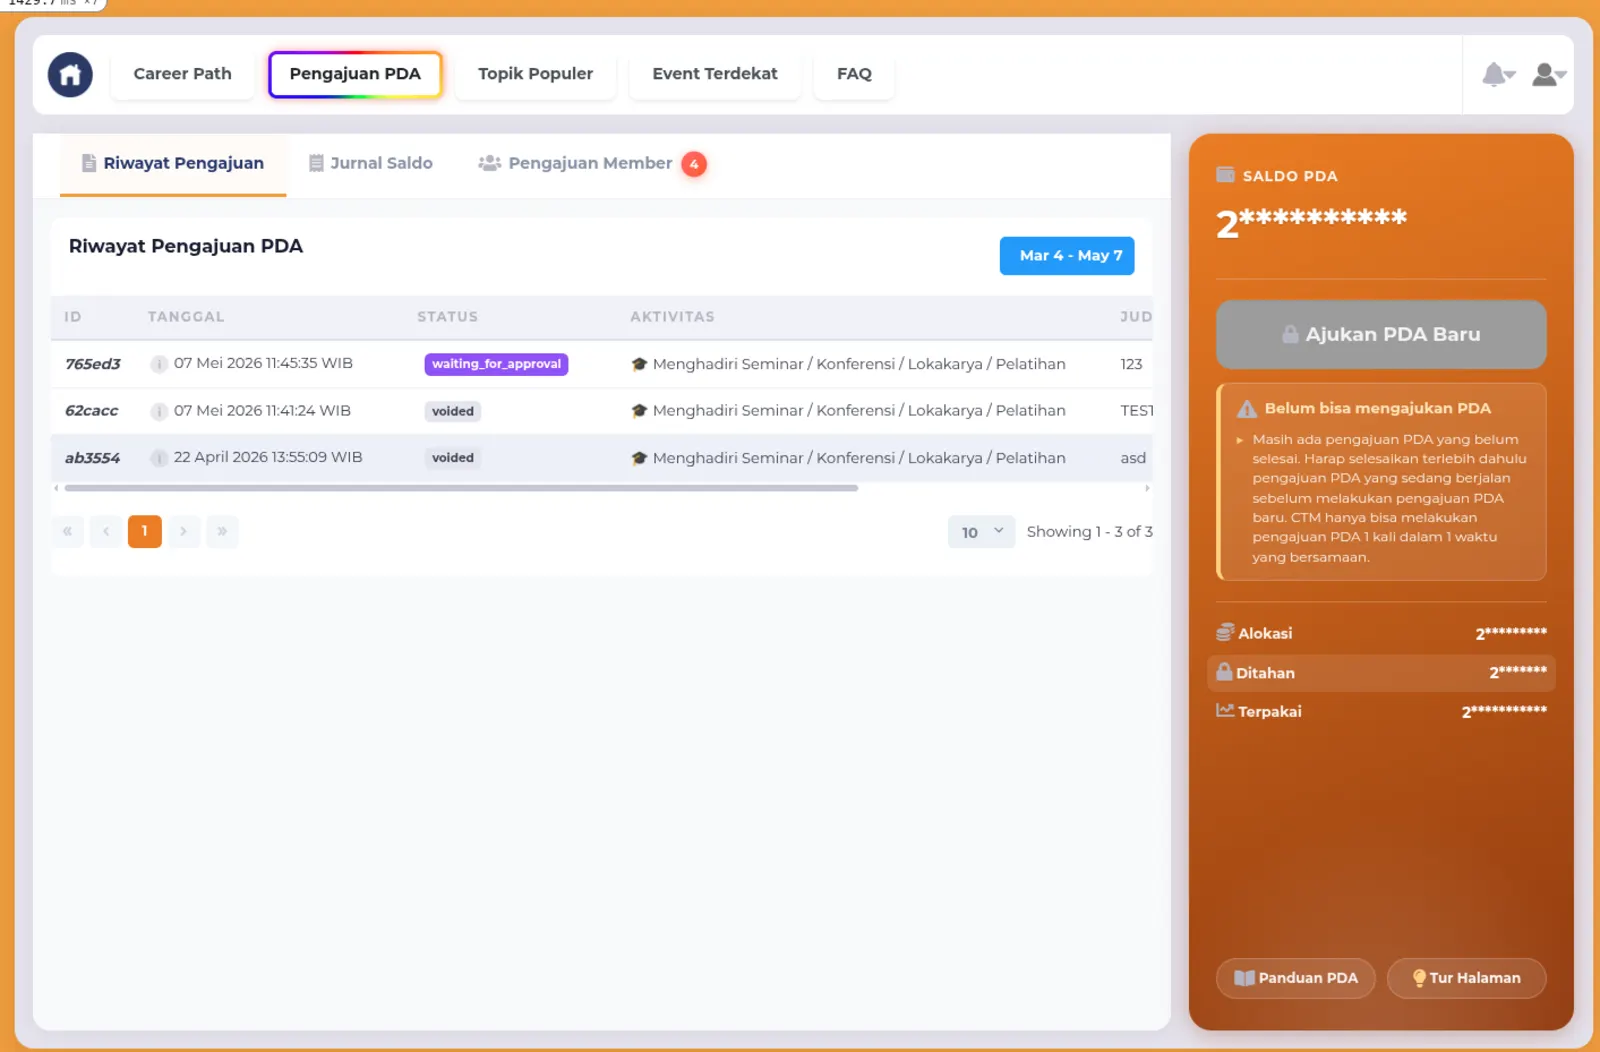The width and height of the screenshot is (1600, 1052).
Task: Click the Terpakai chart icon
Action: 1225,710
